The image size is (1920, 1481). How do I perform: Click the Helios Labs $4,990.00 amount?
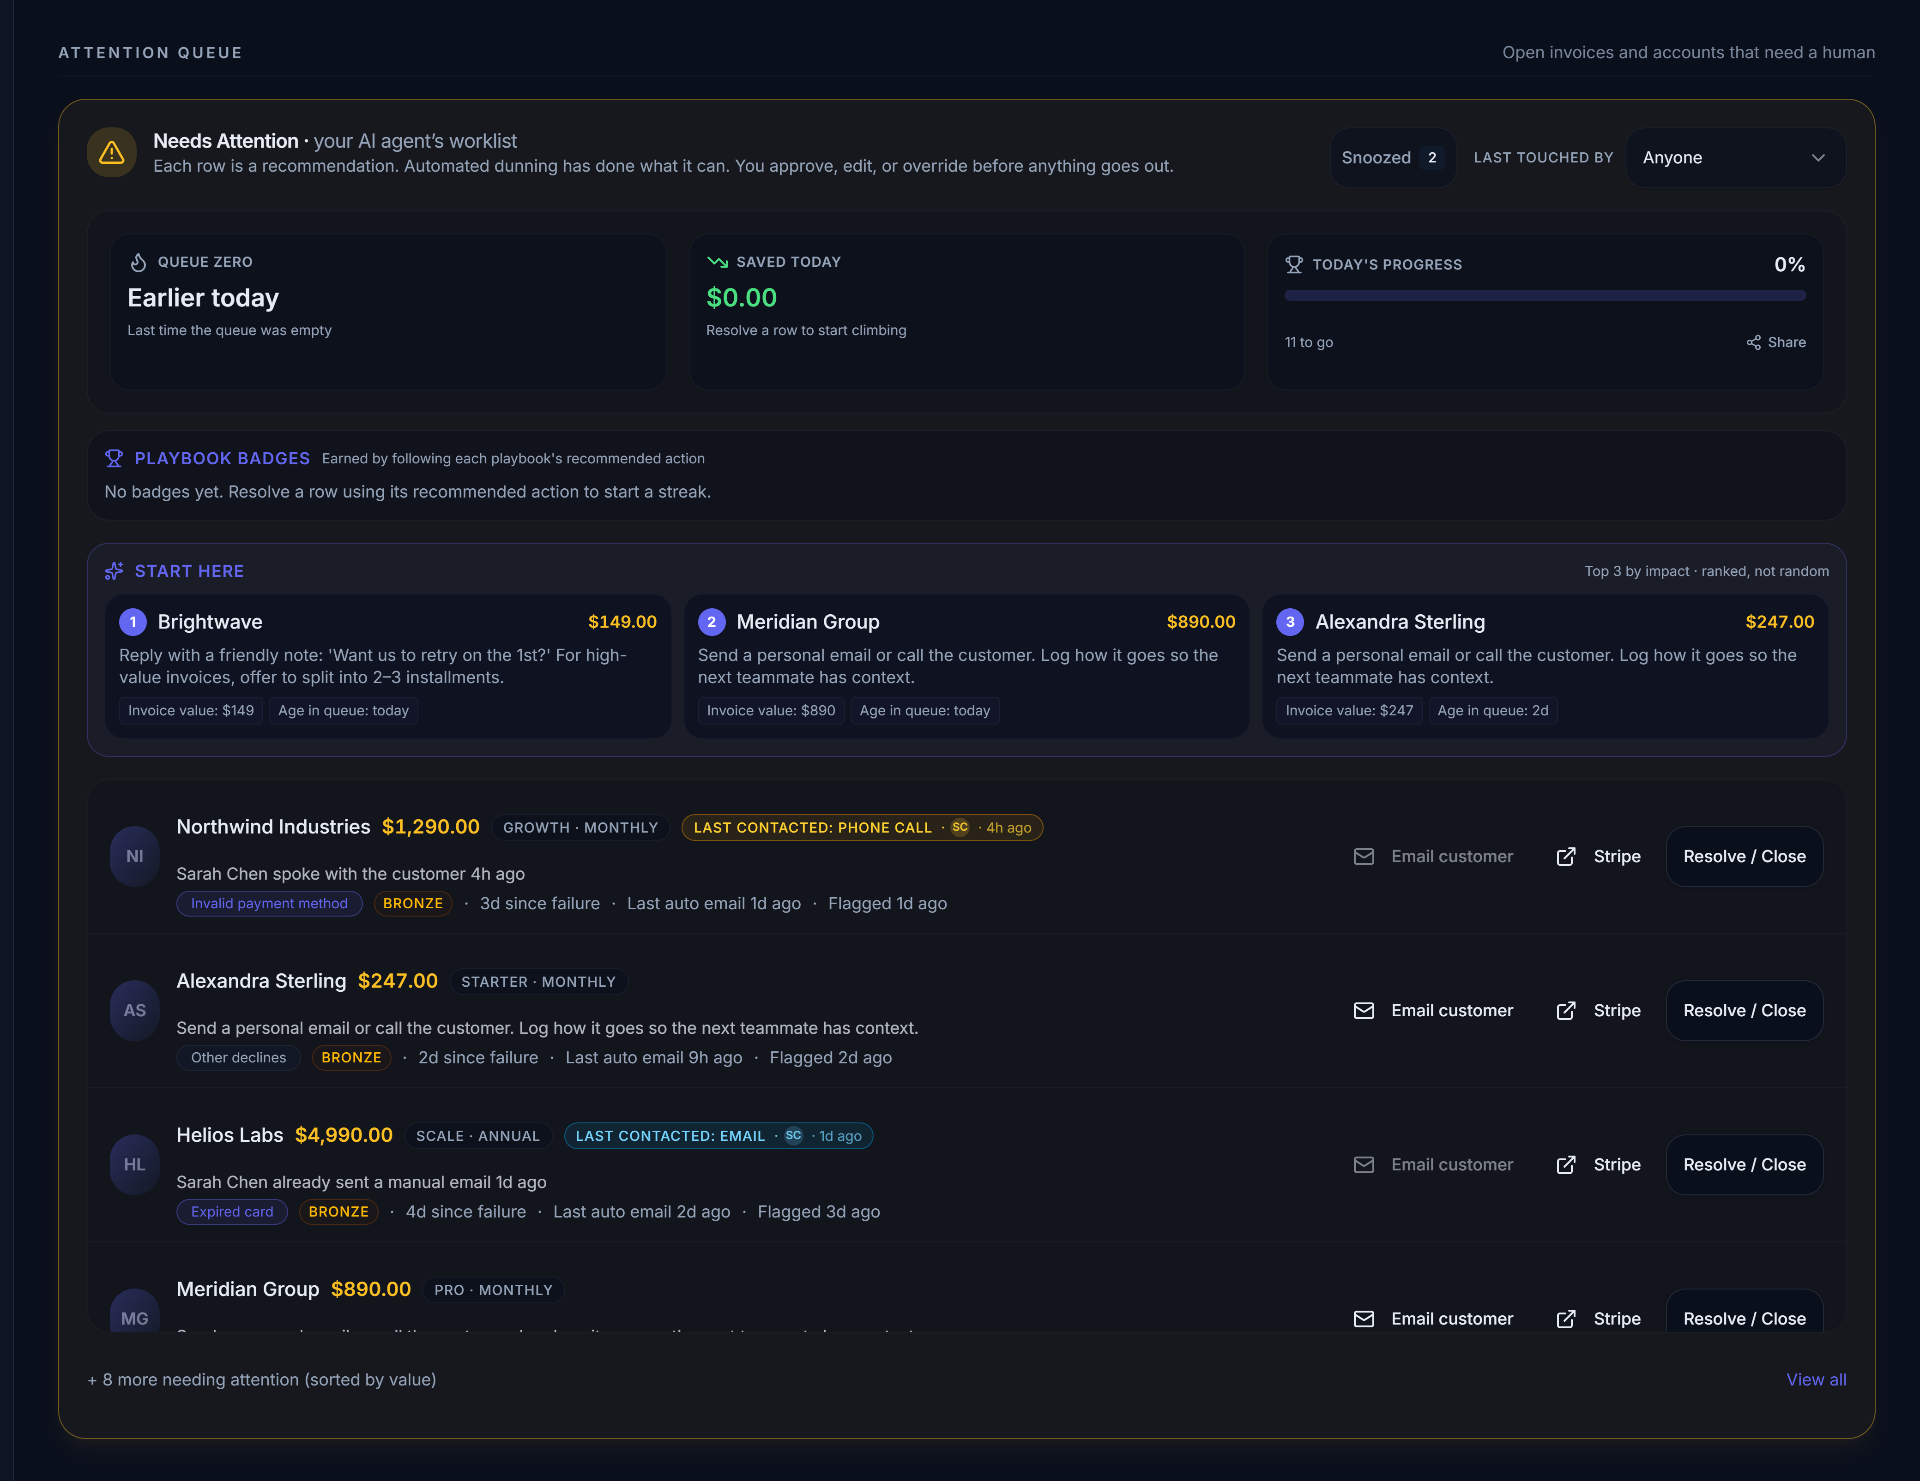(x=344, y=1134)
